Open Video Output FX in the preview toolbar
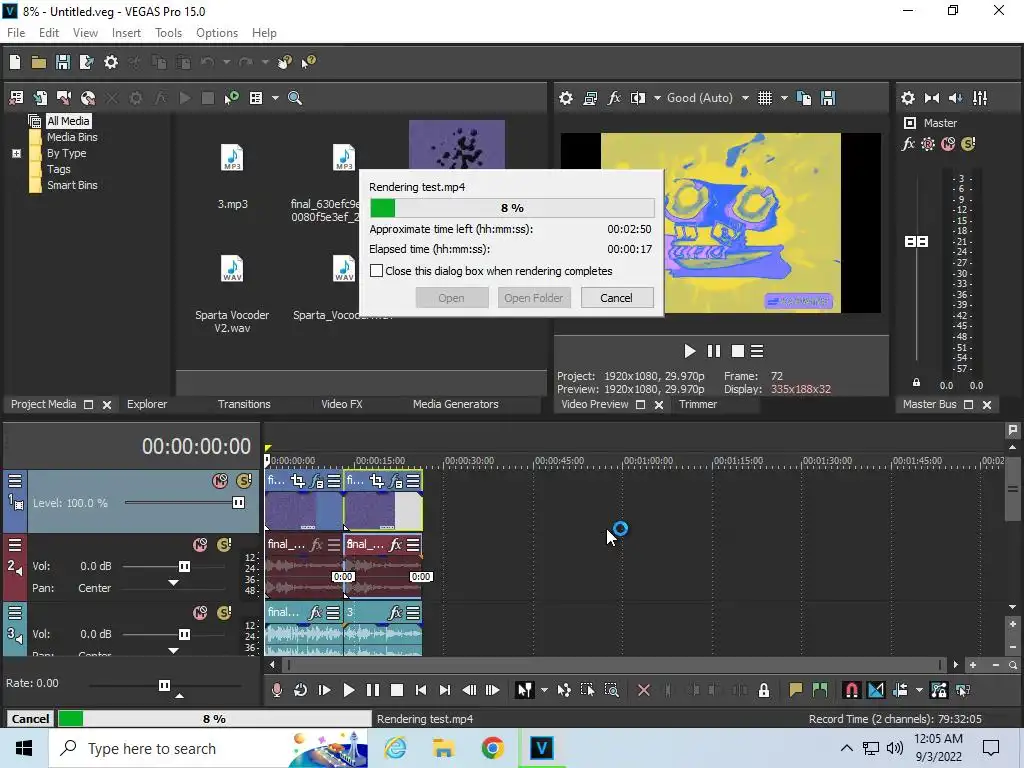1024x768 pixels. click(x=614, y=98)
